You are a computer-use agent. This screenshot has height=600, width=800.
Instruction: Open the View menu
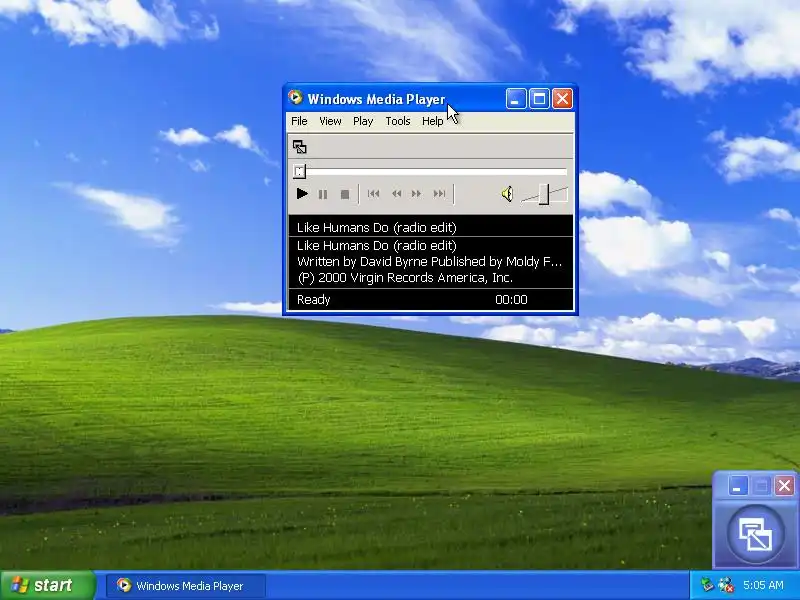[x=330, y=121]
